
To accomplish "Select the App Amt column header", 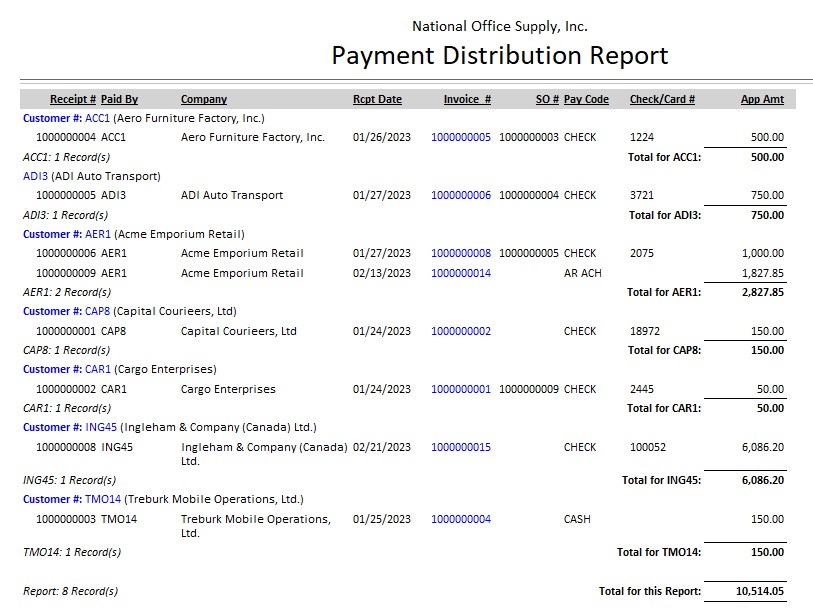I will point(762,99).
